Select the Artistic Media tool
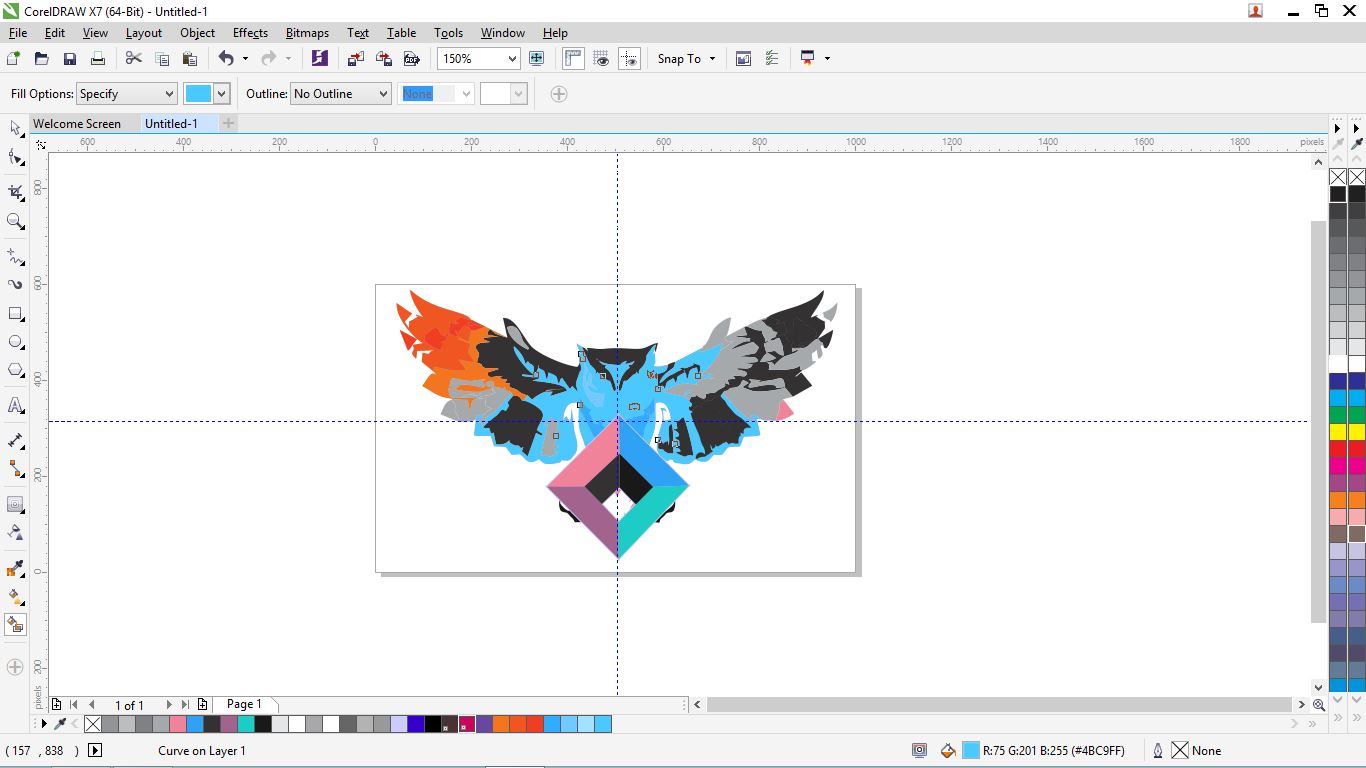 (x=15, y=285)
